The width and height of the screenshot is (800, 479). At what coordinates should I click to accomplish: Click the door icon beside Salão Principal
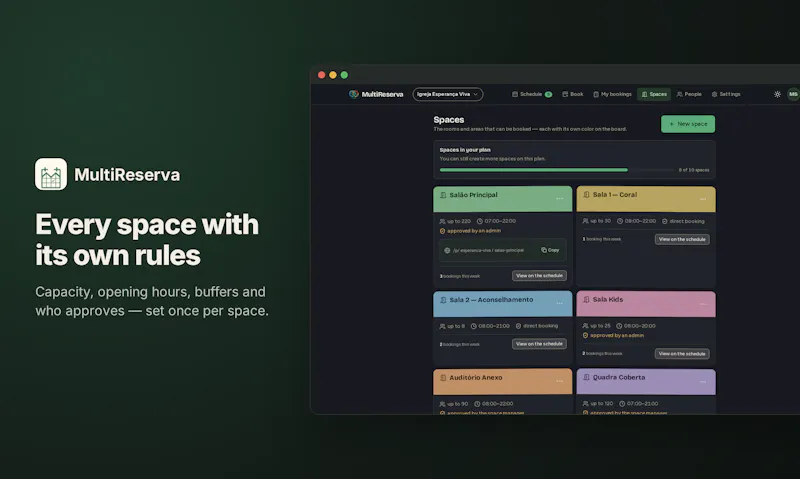pos(443,195)
